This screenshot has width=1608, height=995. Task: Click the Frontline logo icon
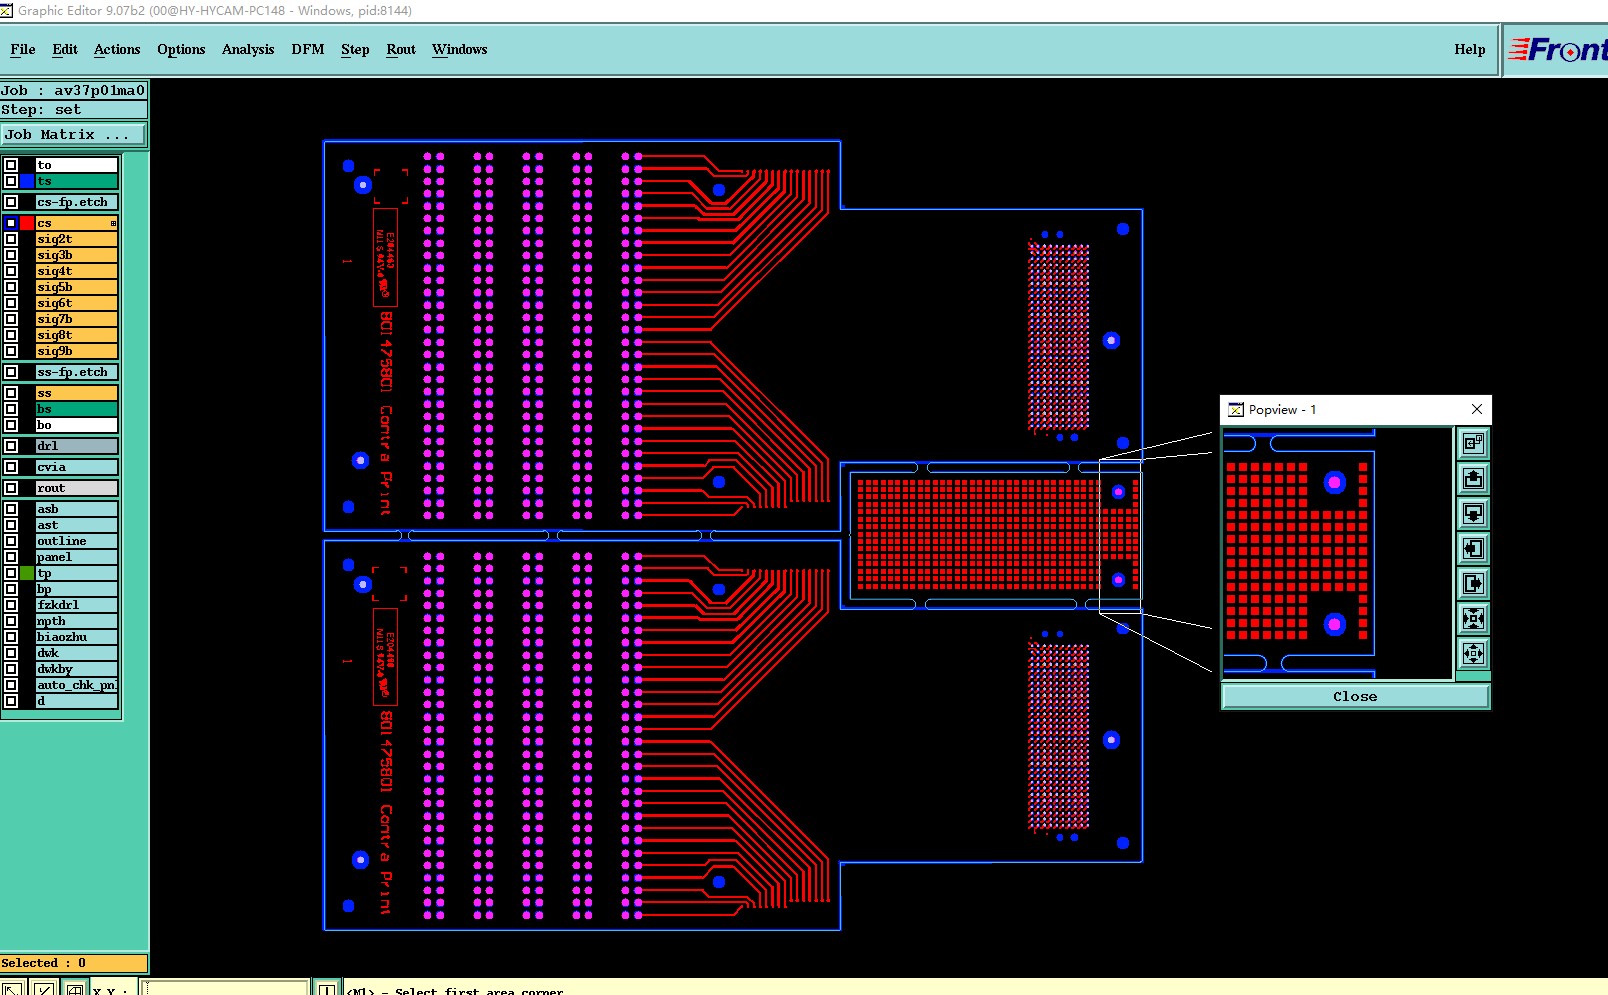tap(1557, 49)
